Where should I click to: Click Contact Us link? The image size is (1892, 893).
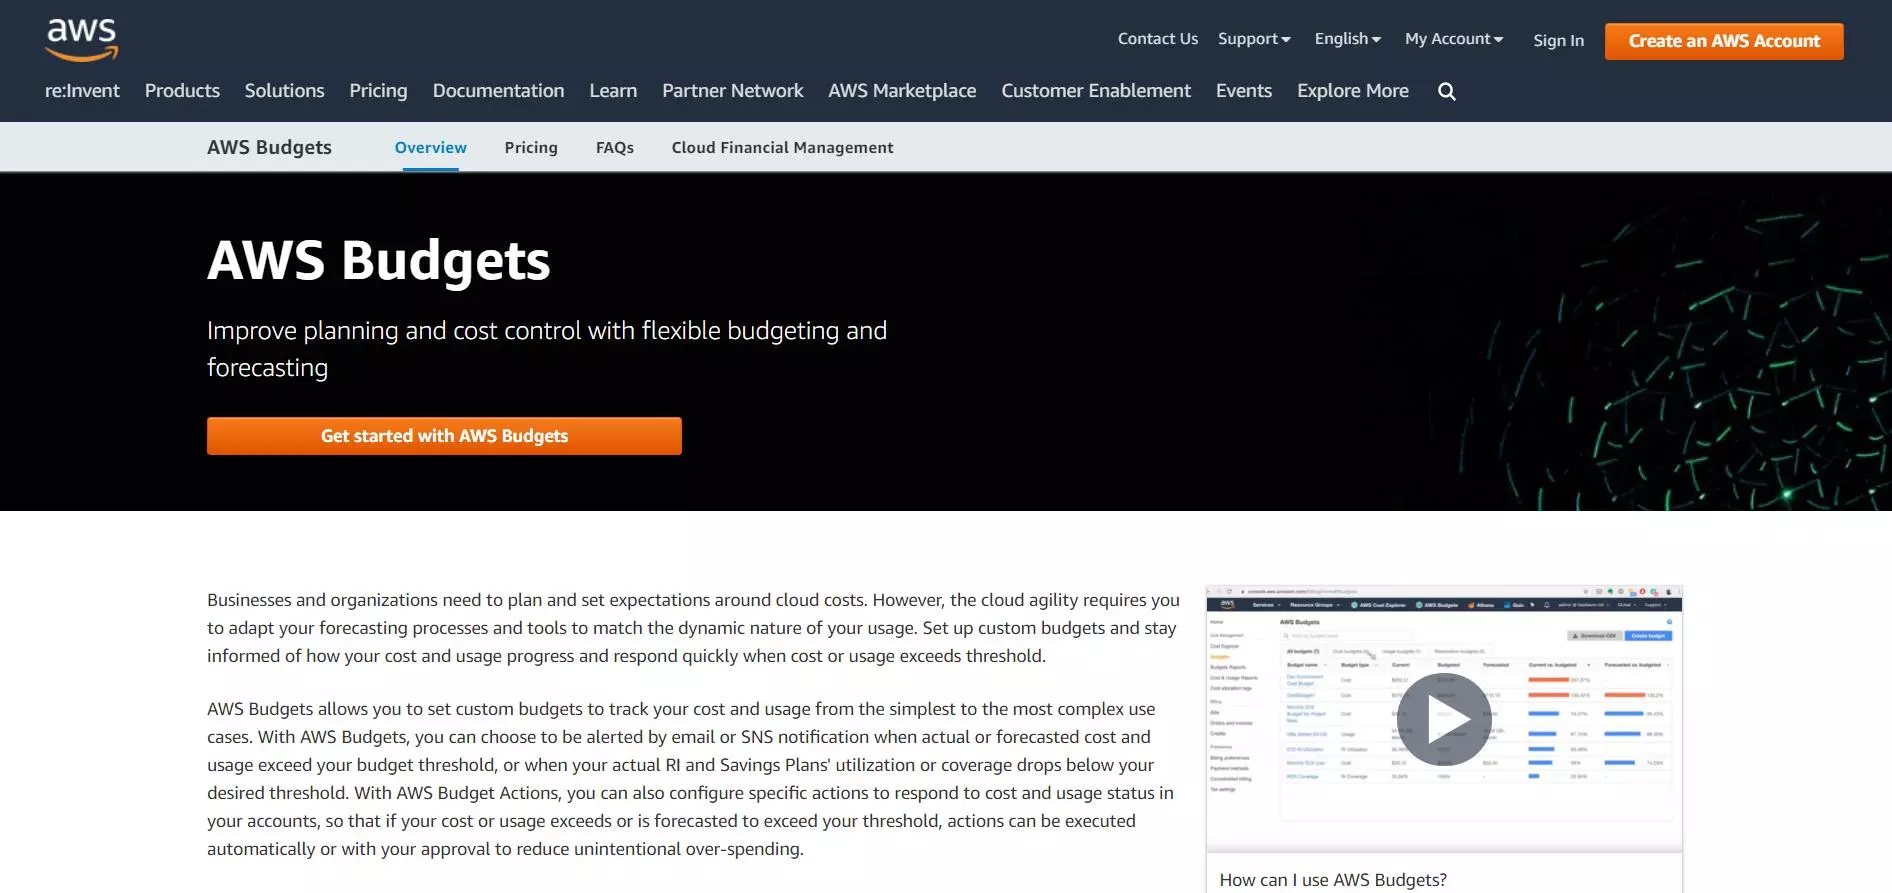(1157, 39)
